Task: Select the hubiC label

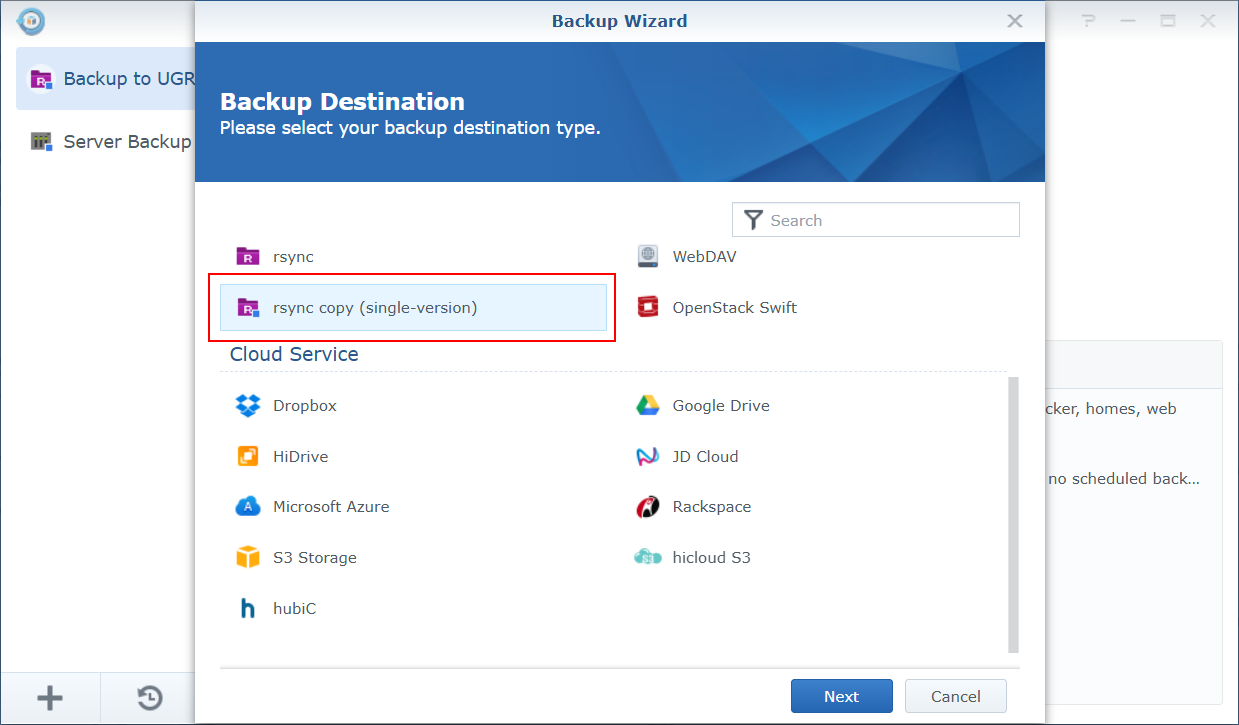Action: click(x=295, y=608)
